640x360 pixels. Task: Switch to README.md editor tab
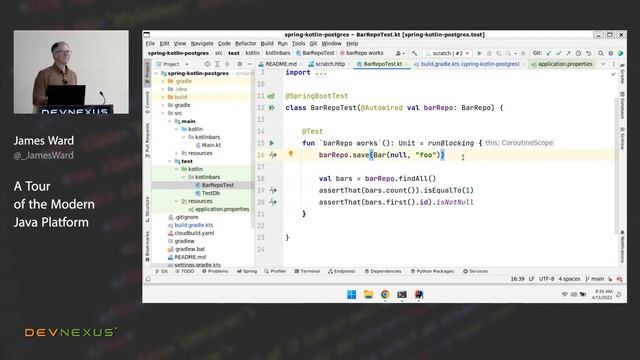point(278,64)
